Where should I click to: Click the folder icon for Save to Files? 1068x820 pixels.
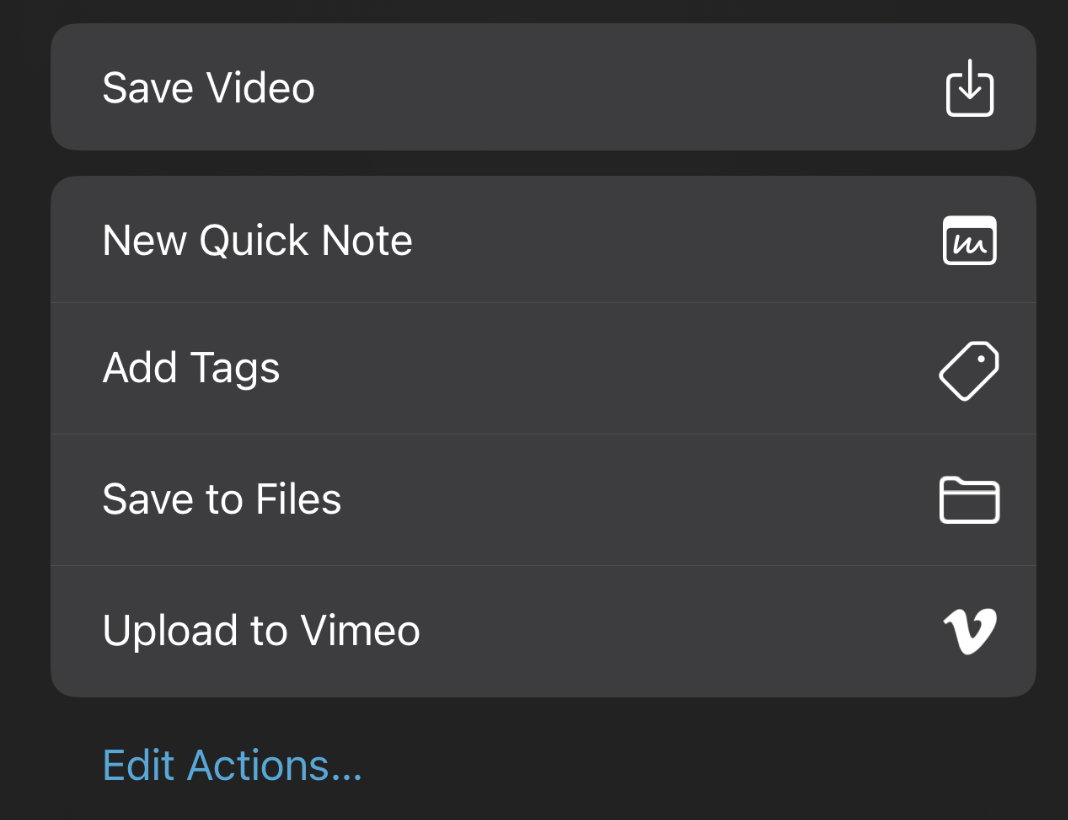pyautogui.click(x=969, y=501)
